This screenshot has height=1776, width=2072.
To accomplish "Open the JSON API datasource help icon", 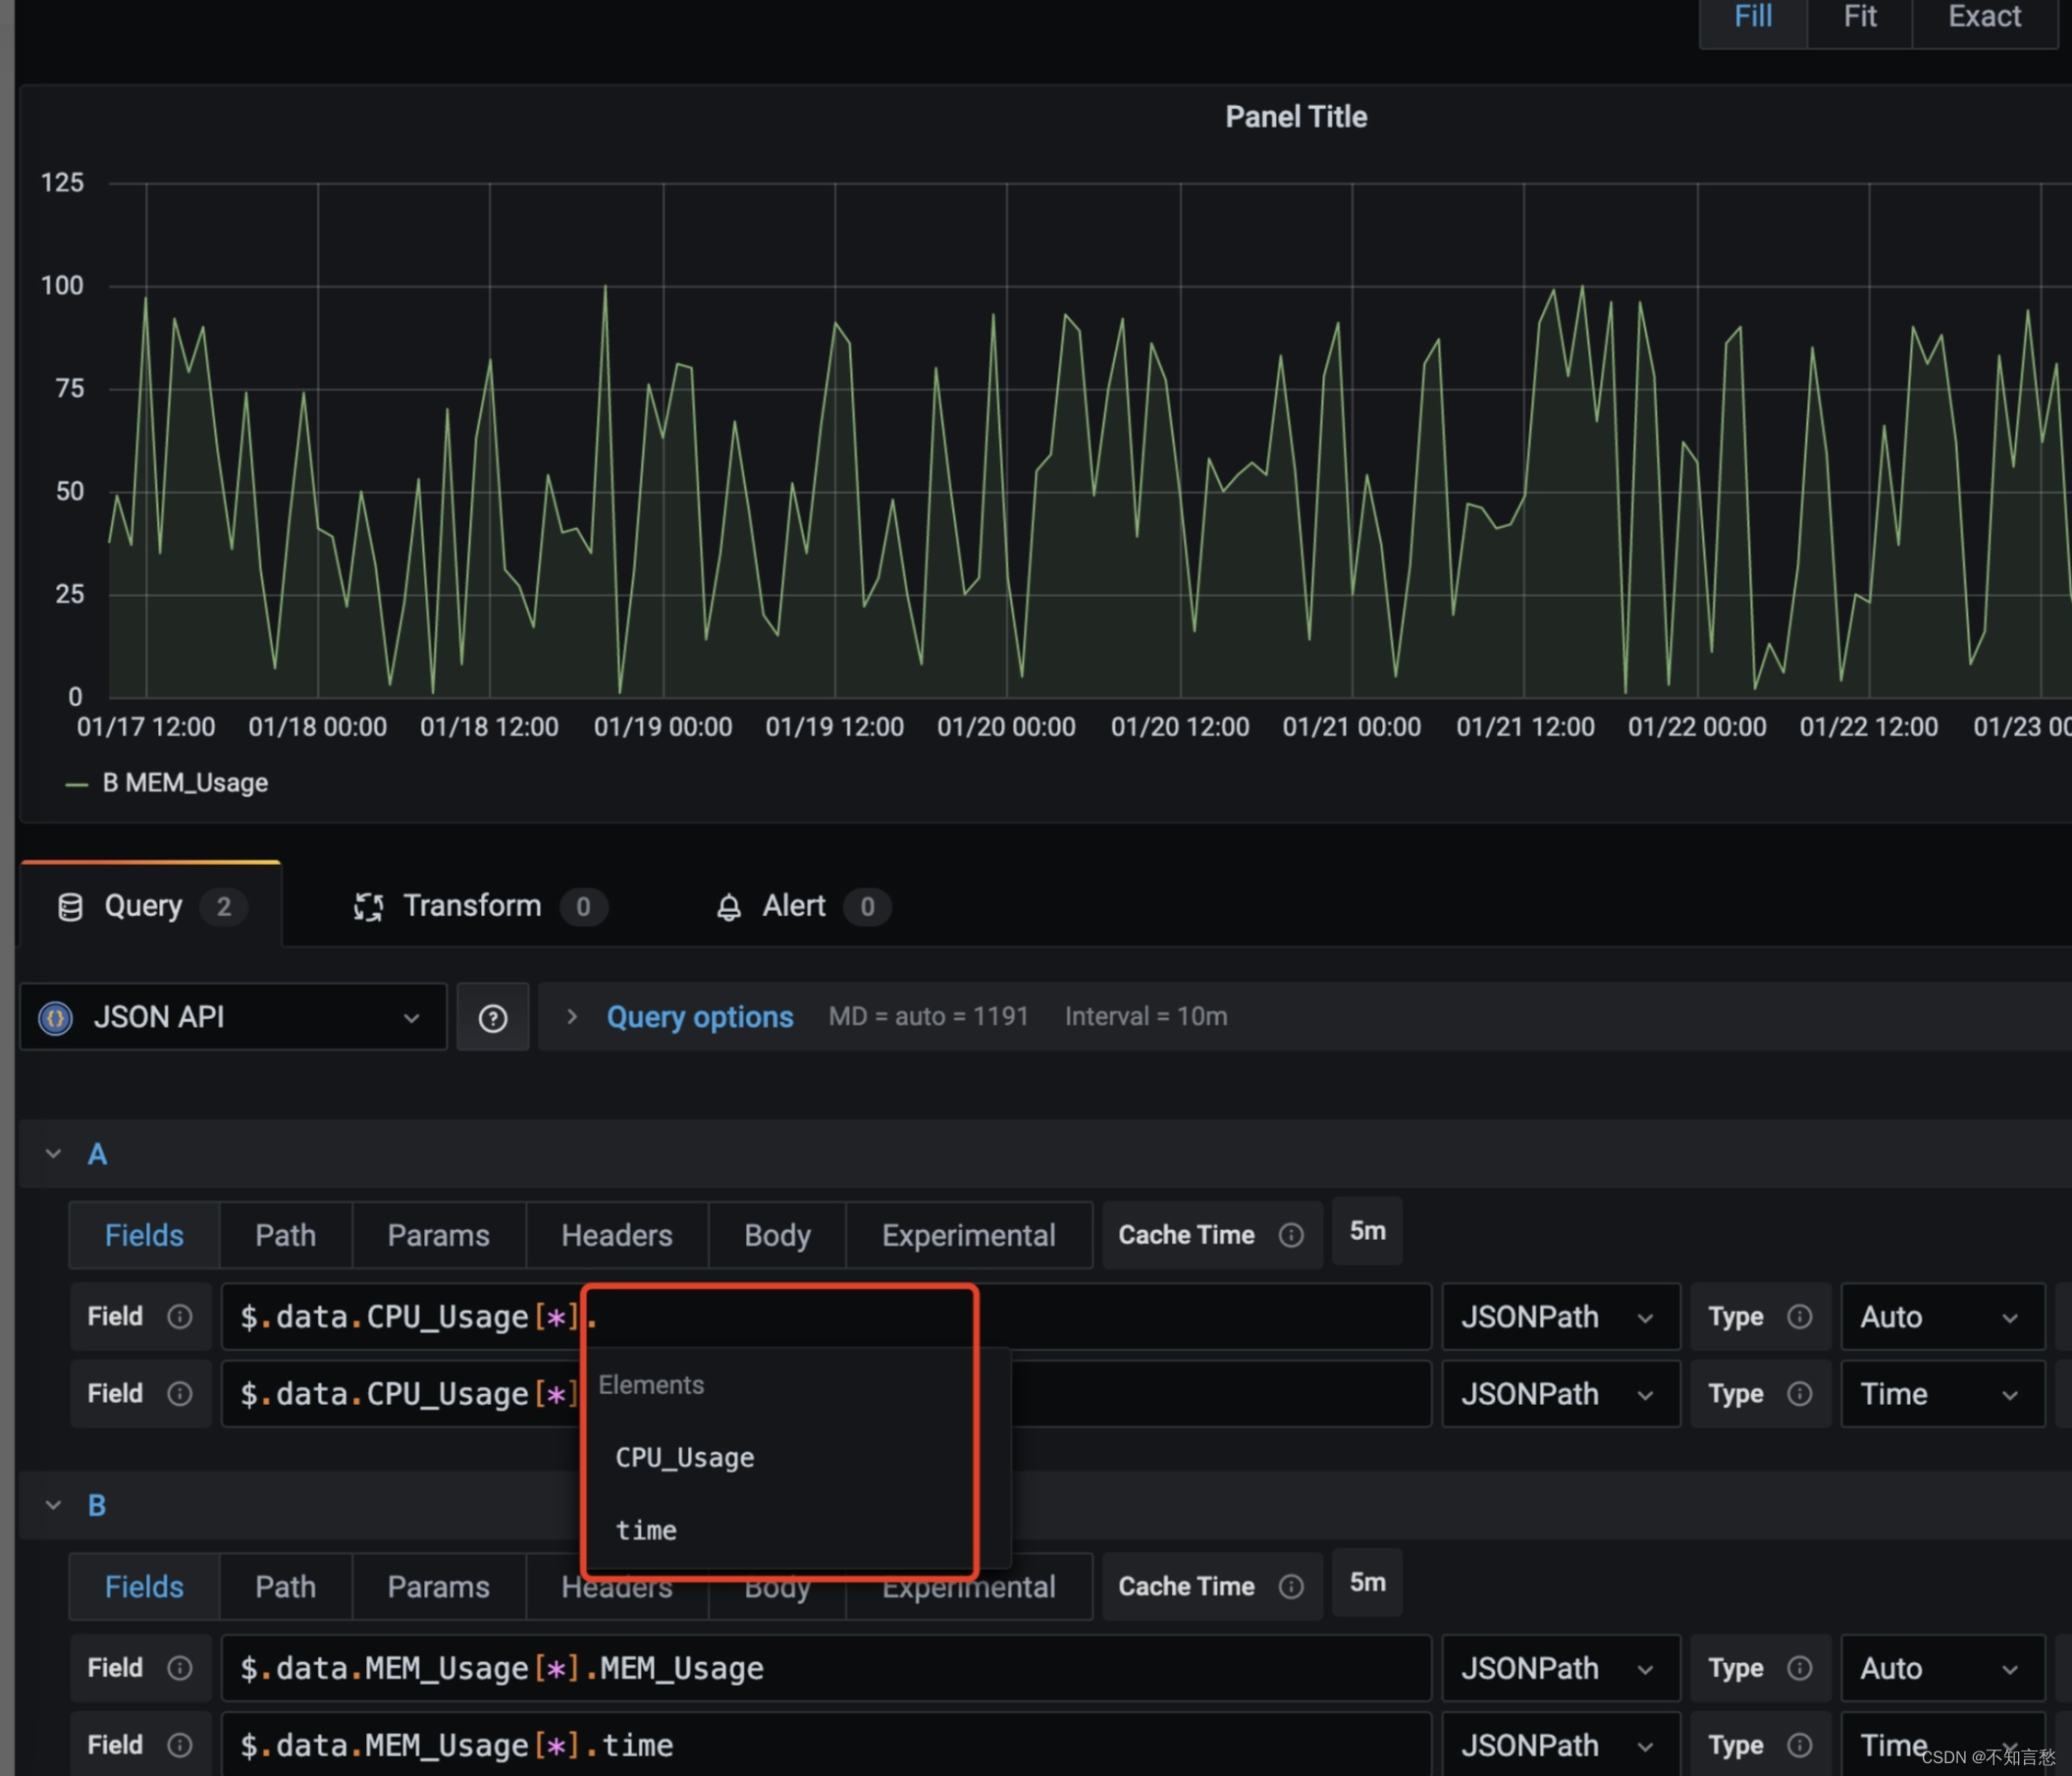I will (492, 1017).
